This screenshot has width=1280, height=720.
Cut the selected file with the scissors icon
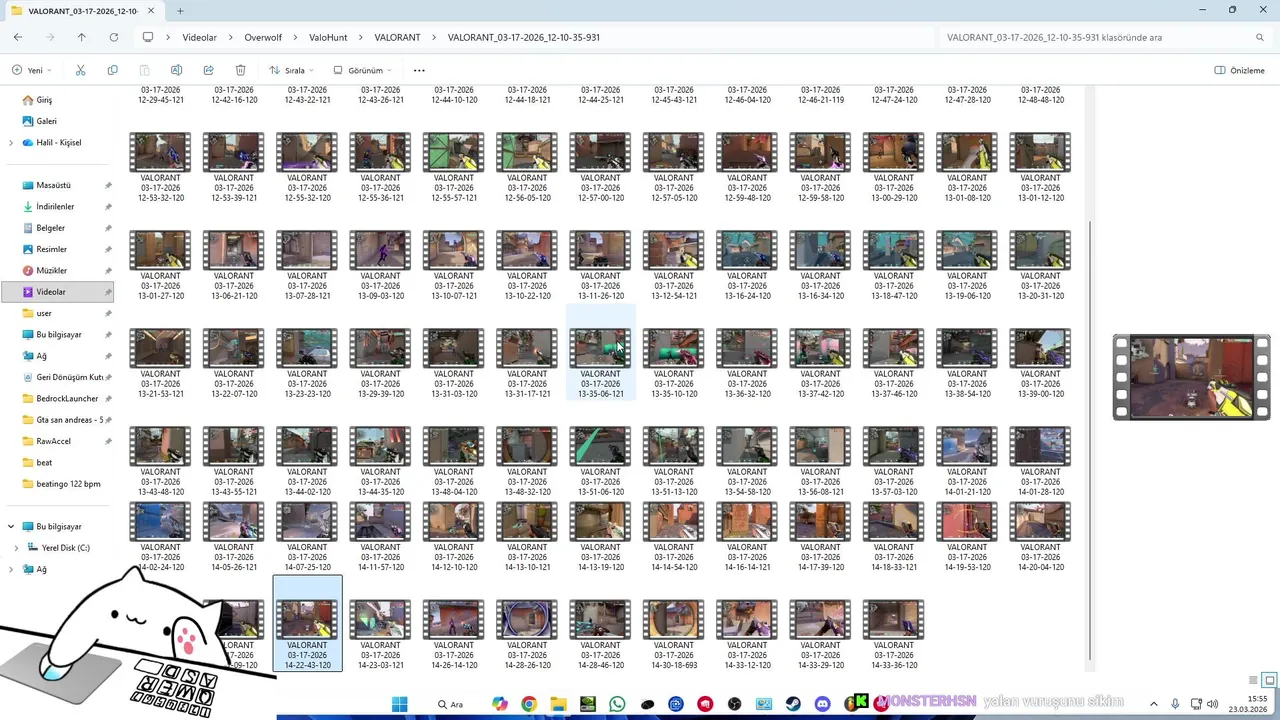tap(80, 70)
